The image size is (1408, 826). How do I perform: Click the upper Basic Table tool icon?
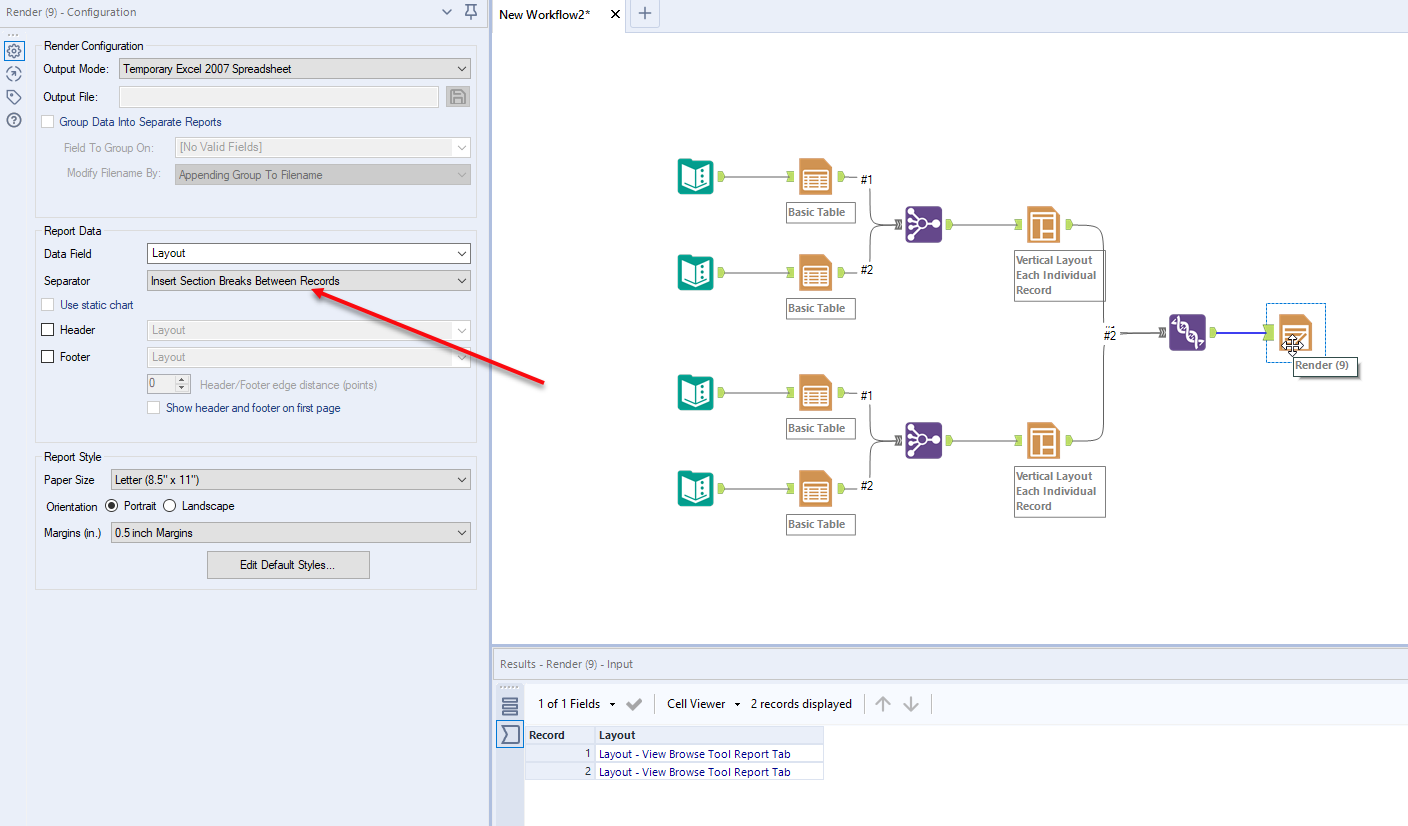point(815,176)
